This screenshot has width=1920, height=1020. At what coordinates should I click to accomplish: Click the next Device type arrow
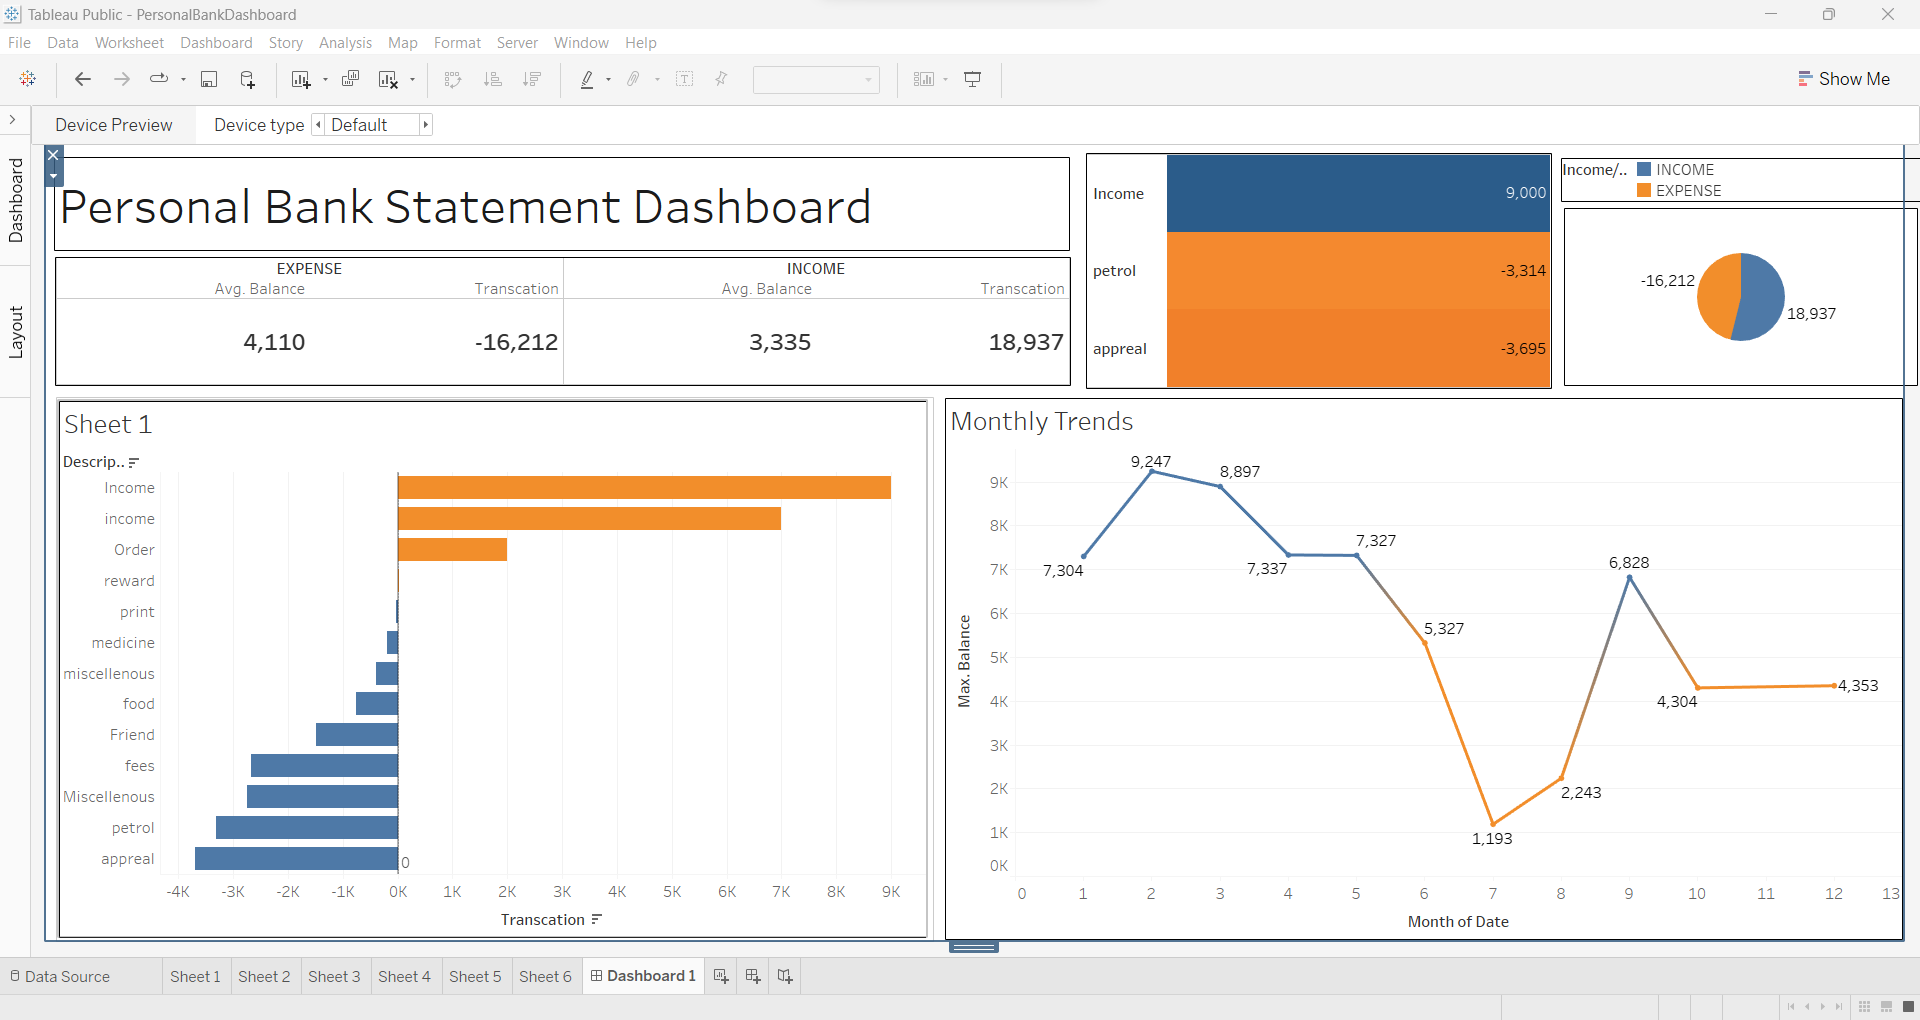pos(425,125)
